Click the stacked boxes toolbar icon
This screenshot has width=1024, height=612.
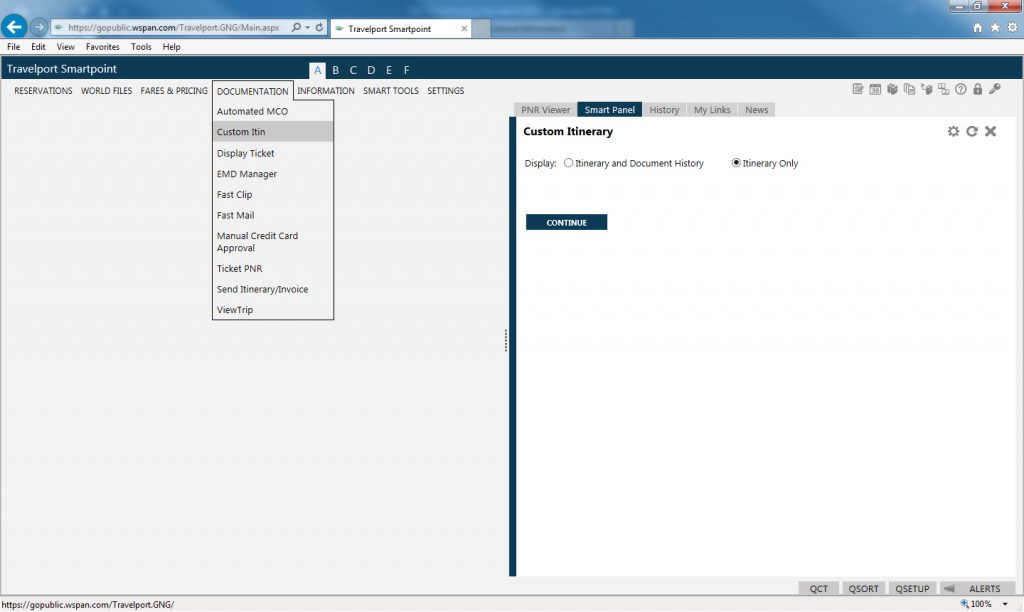(892, 89)
